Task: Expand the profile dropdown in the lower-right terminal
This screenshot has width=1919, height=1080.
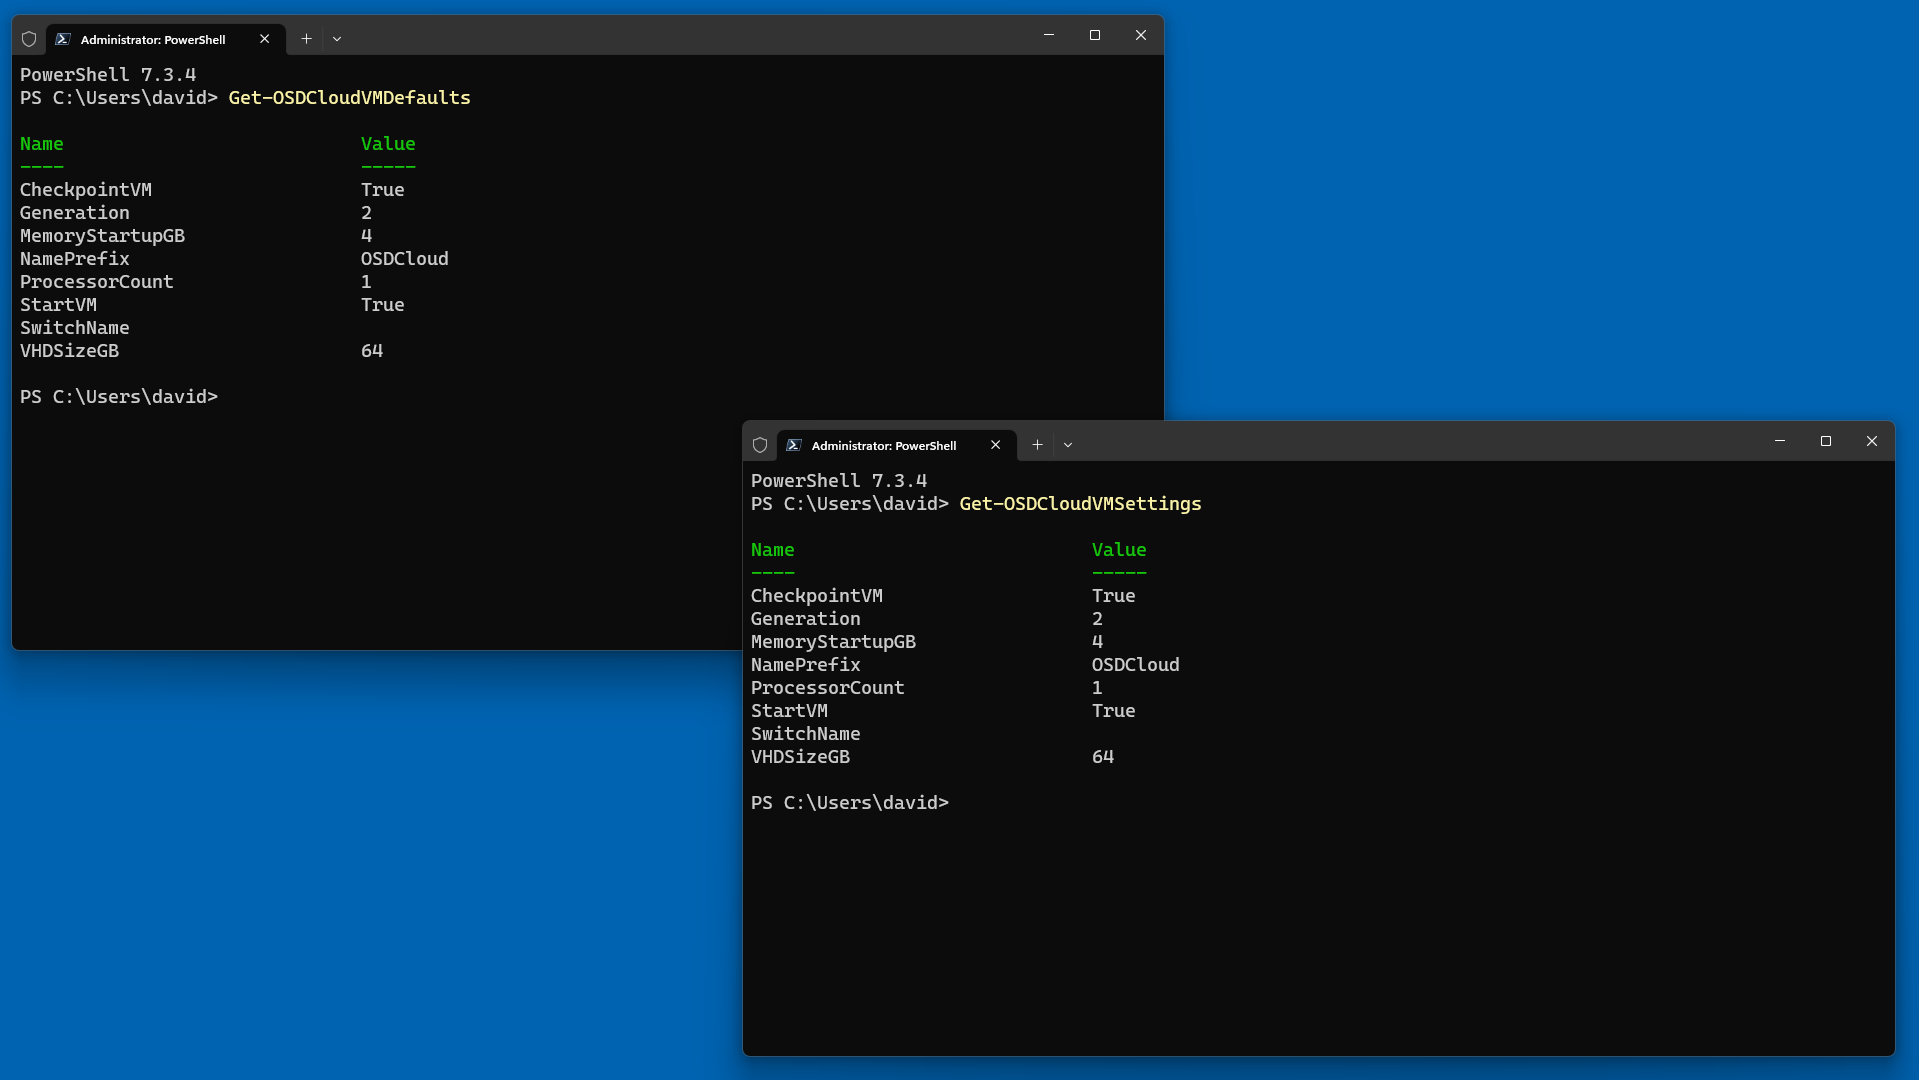Action: [1068, 445]
